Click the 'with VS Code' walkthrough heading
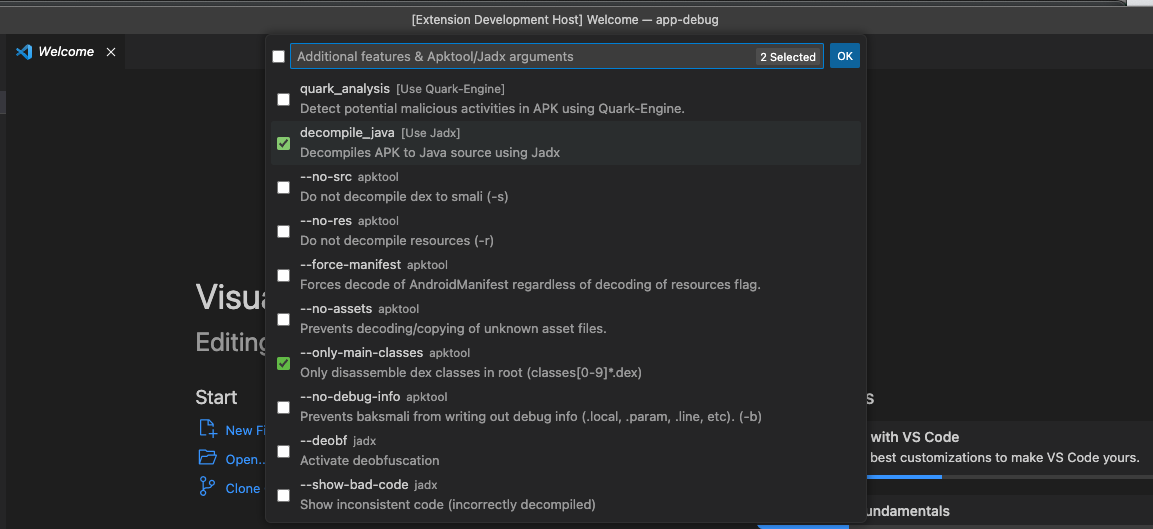 (914, 437)
